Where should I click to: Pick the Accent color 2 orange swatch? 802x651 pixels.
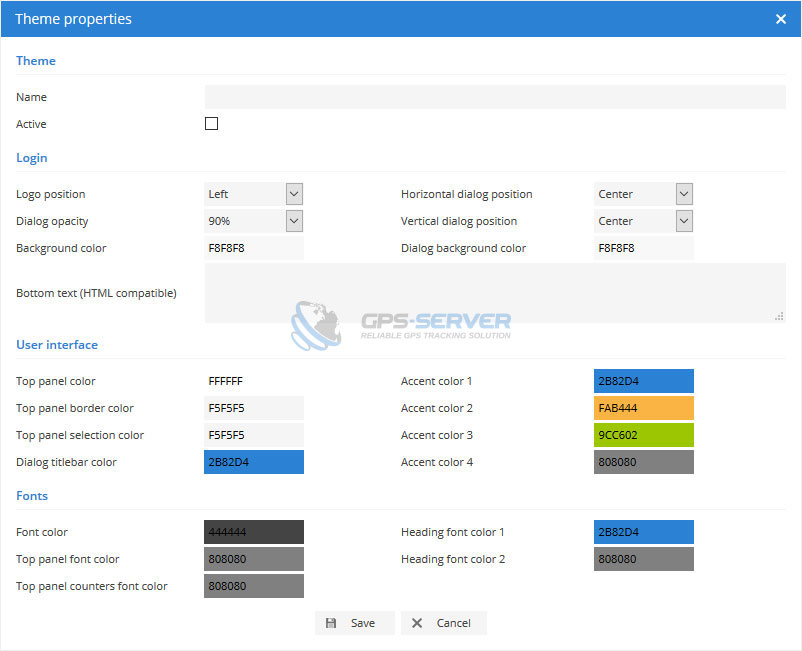click(x=643, y=408)
